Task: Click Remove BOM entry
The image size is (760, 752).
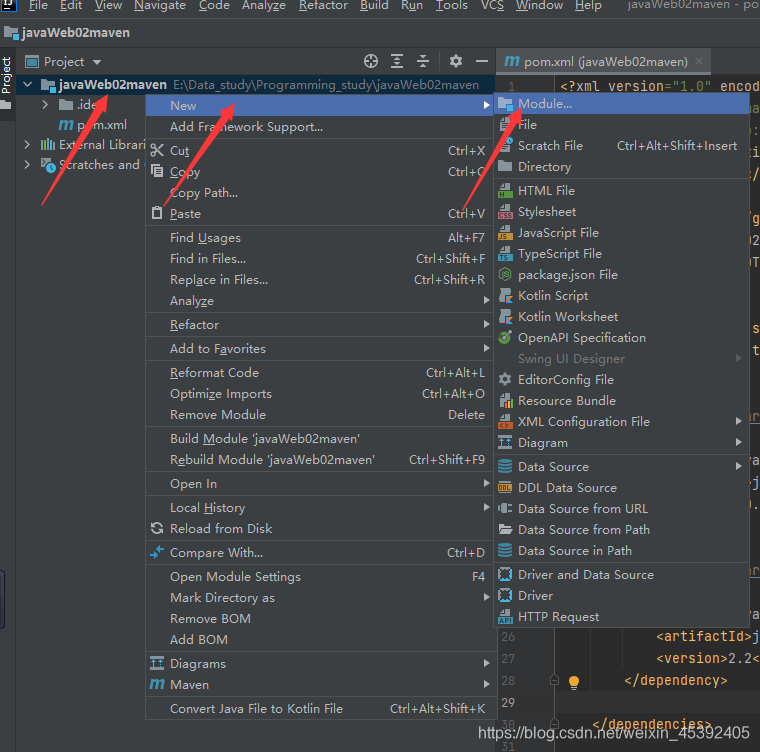Action: click(x=319, y=618)
